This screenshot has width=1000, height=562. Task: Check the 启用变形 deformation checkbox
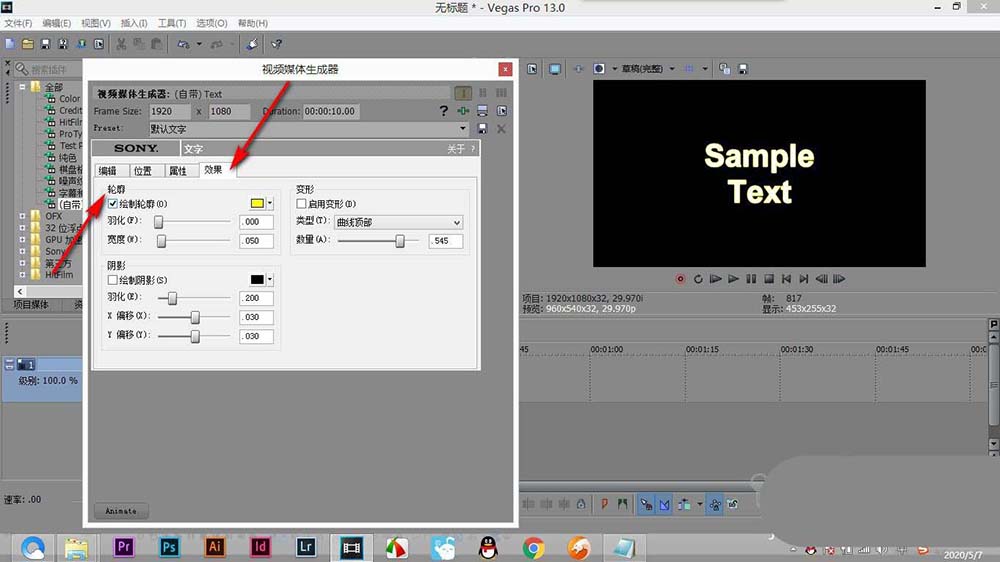302,204
